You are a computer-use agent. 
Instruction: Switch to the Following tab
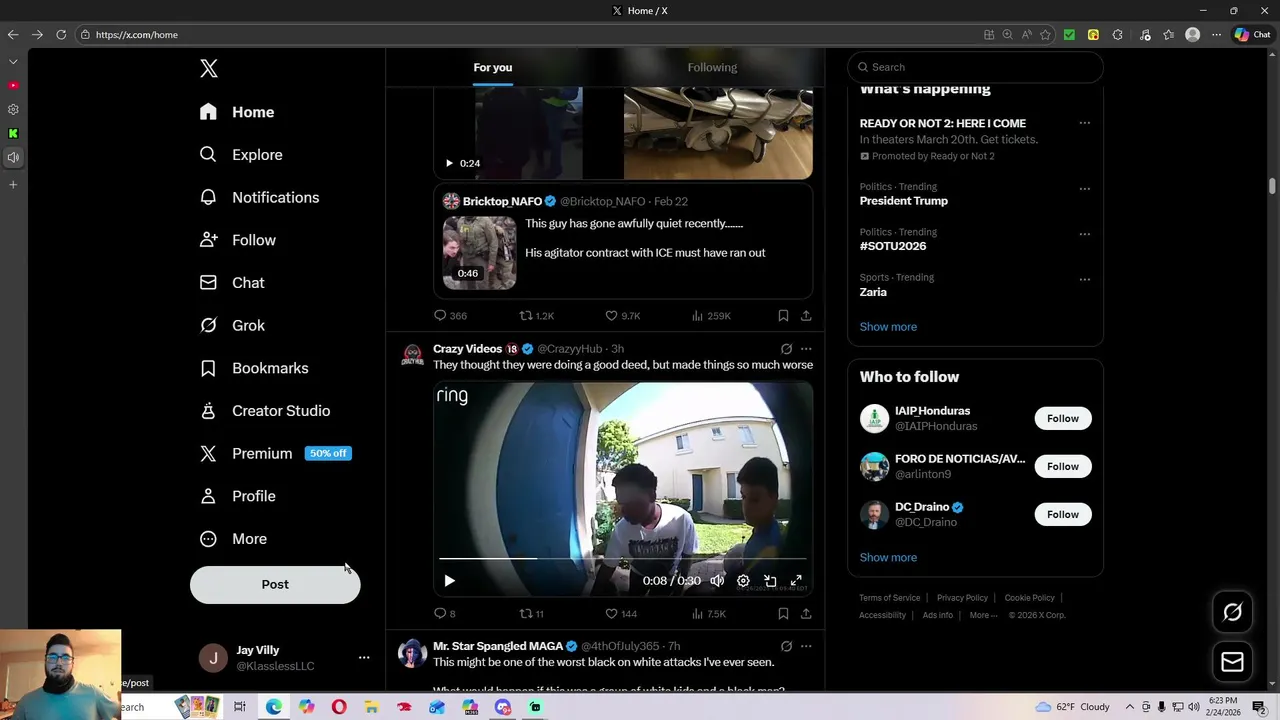pyautogui.click(x=712, y=67)
